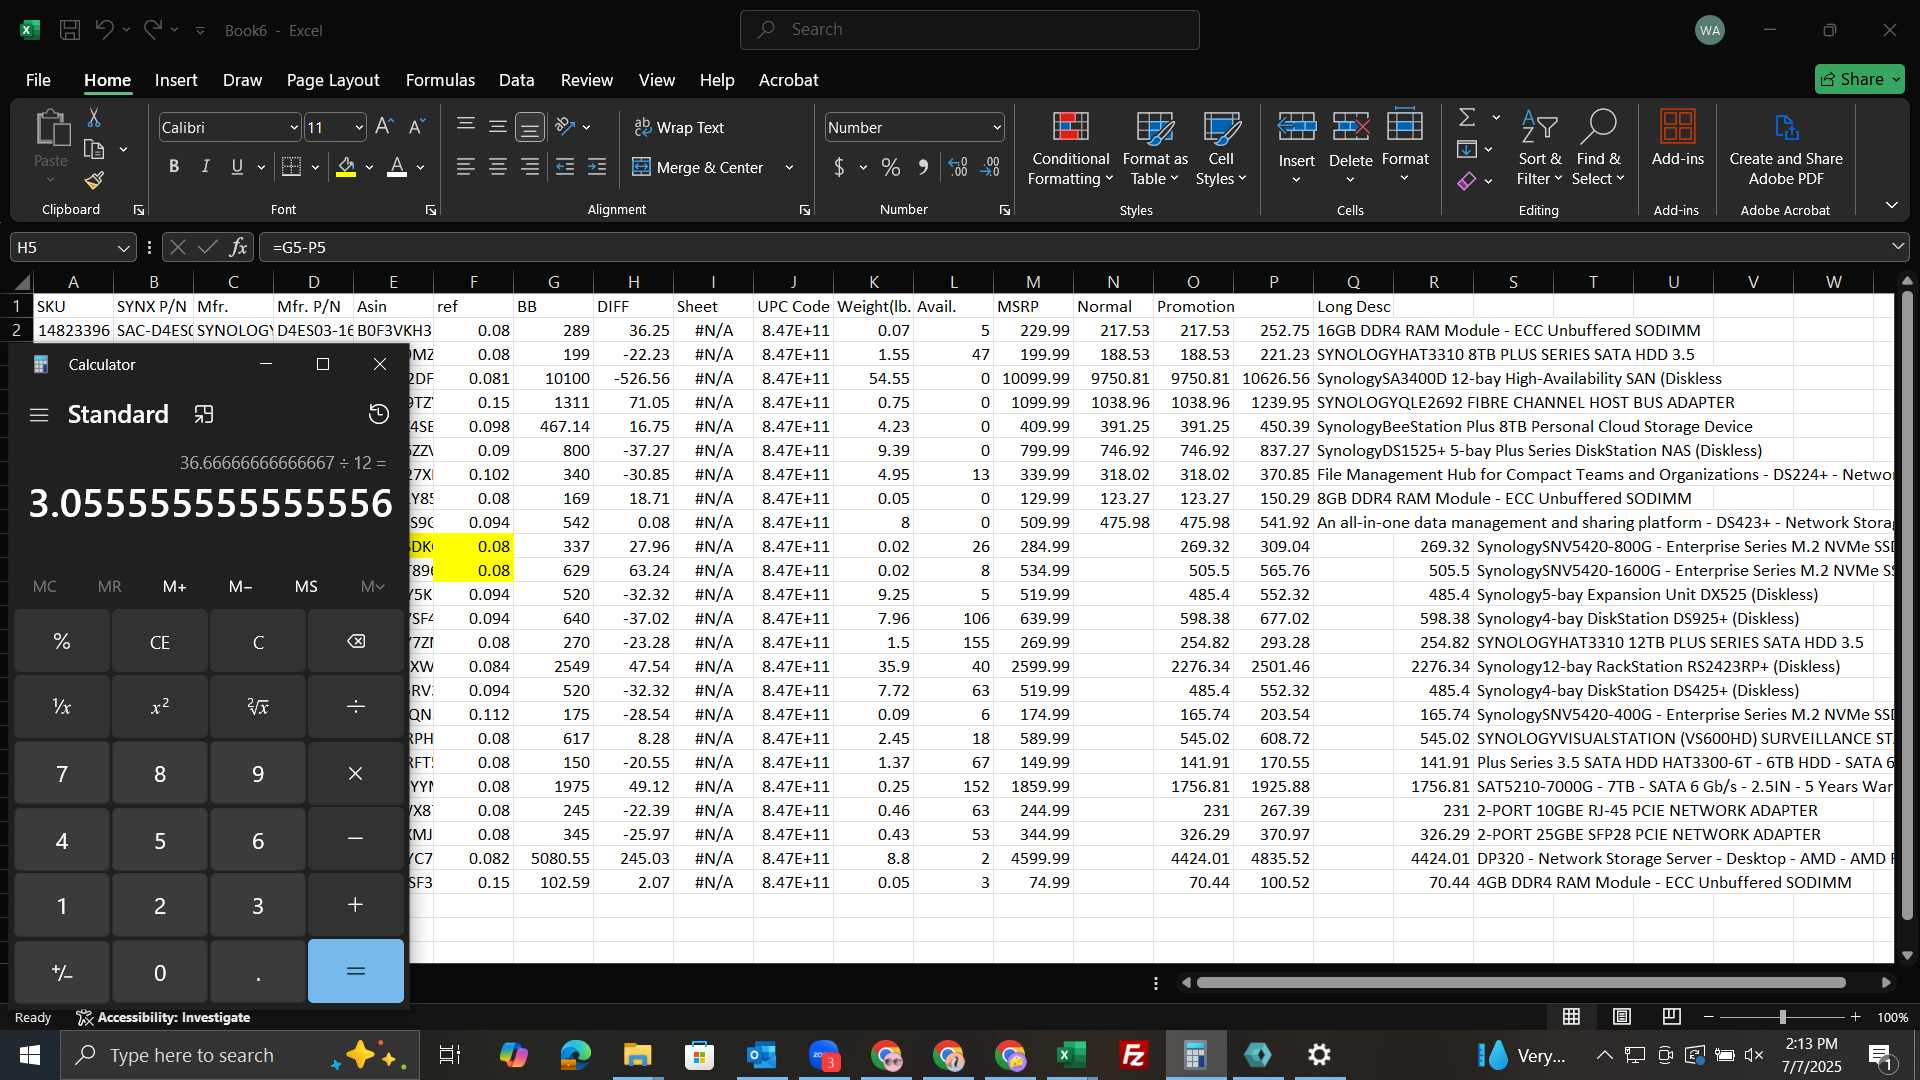
Task: Switch to the Review tab
Action: coord(587,80)
